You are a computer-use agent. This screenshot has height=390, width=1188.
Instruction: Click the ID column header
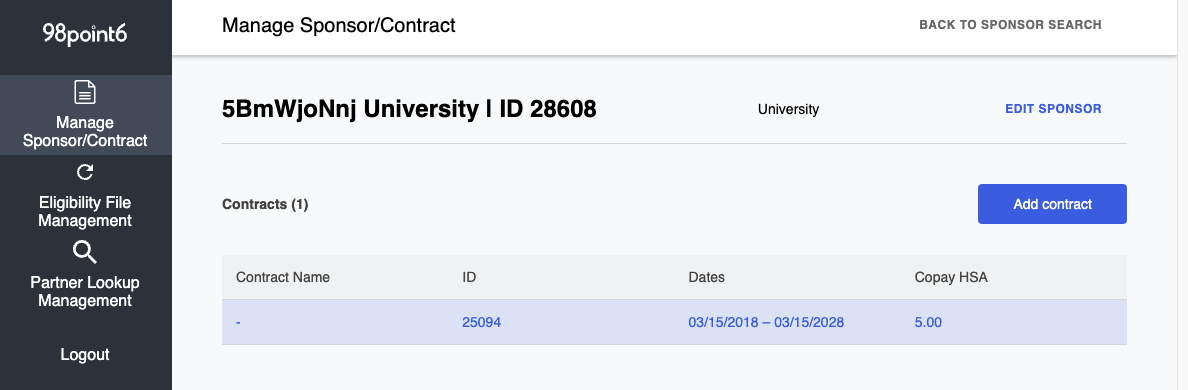click(x=469, y=277)
